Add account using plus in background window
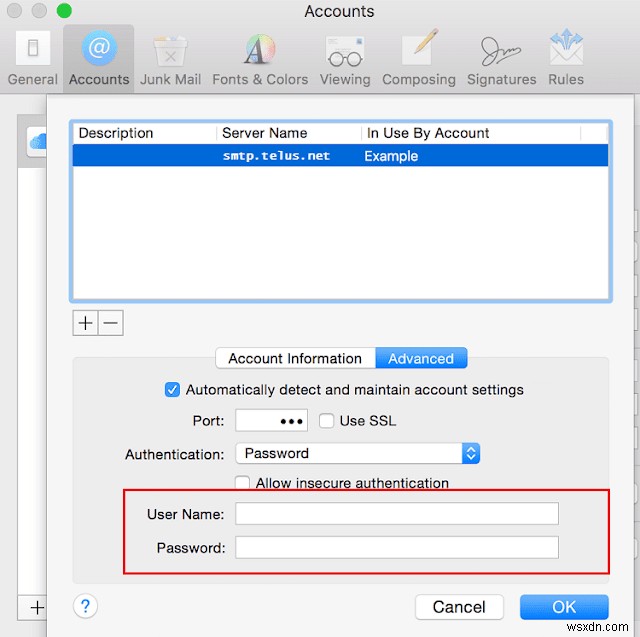The width and height of the screenshot is (640, 637). [x=37, y=608]
